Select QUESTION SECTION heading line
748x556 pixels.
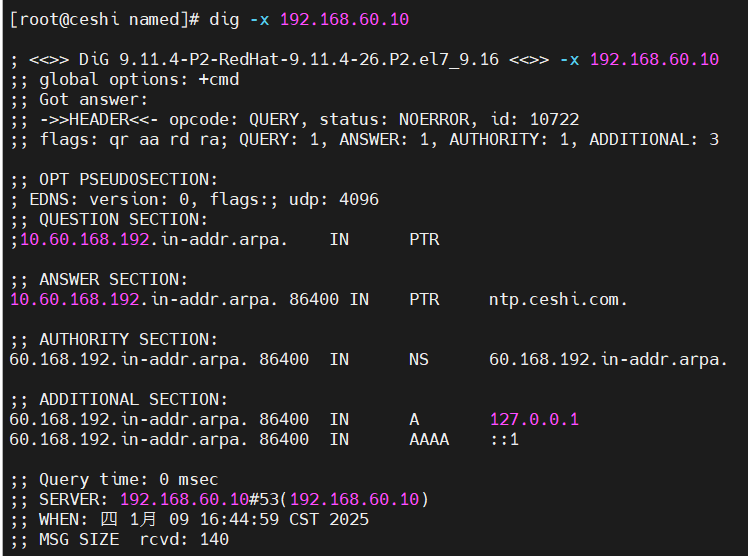pyautogui.click(x=109, y=219)
